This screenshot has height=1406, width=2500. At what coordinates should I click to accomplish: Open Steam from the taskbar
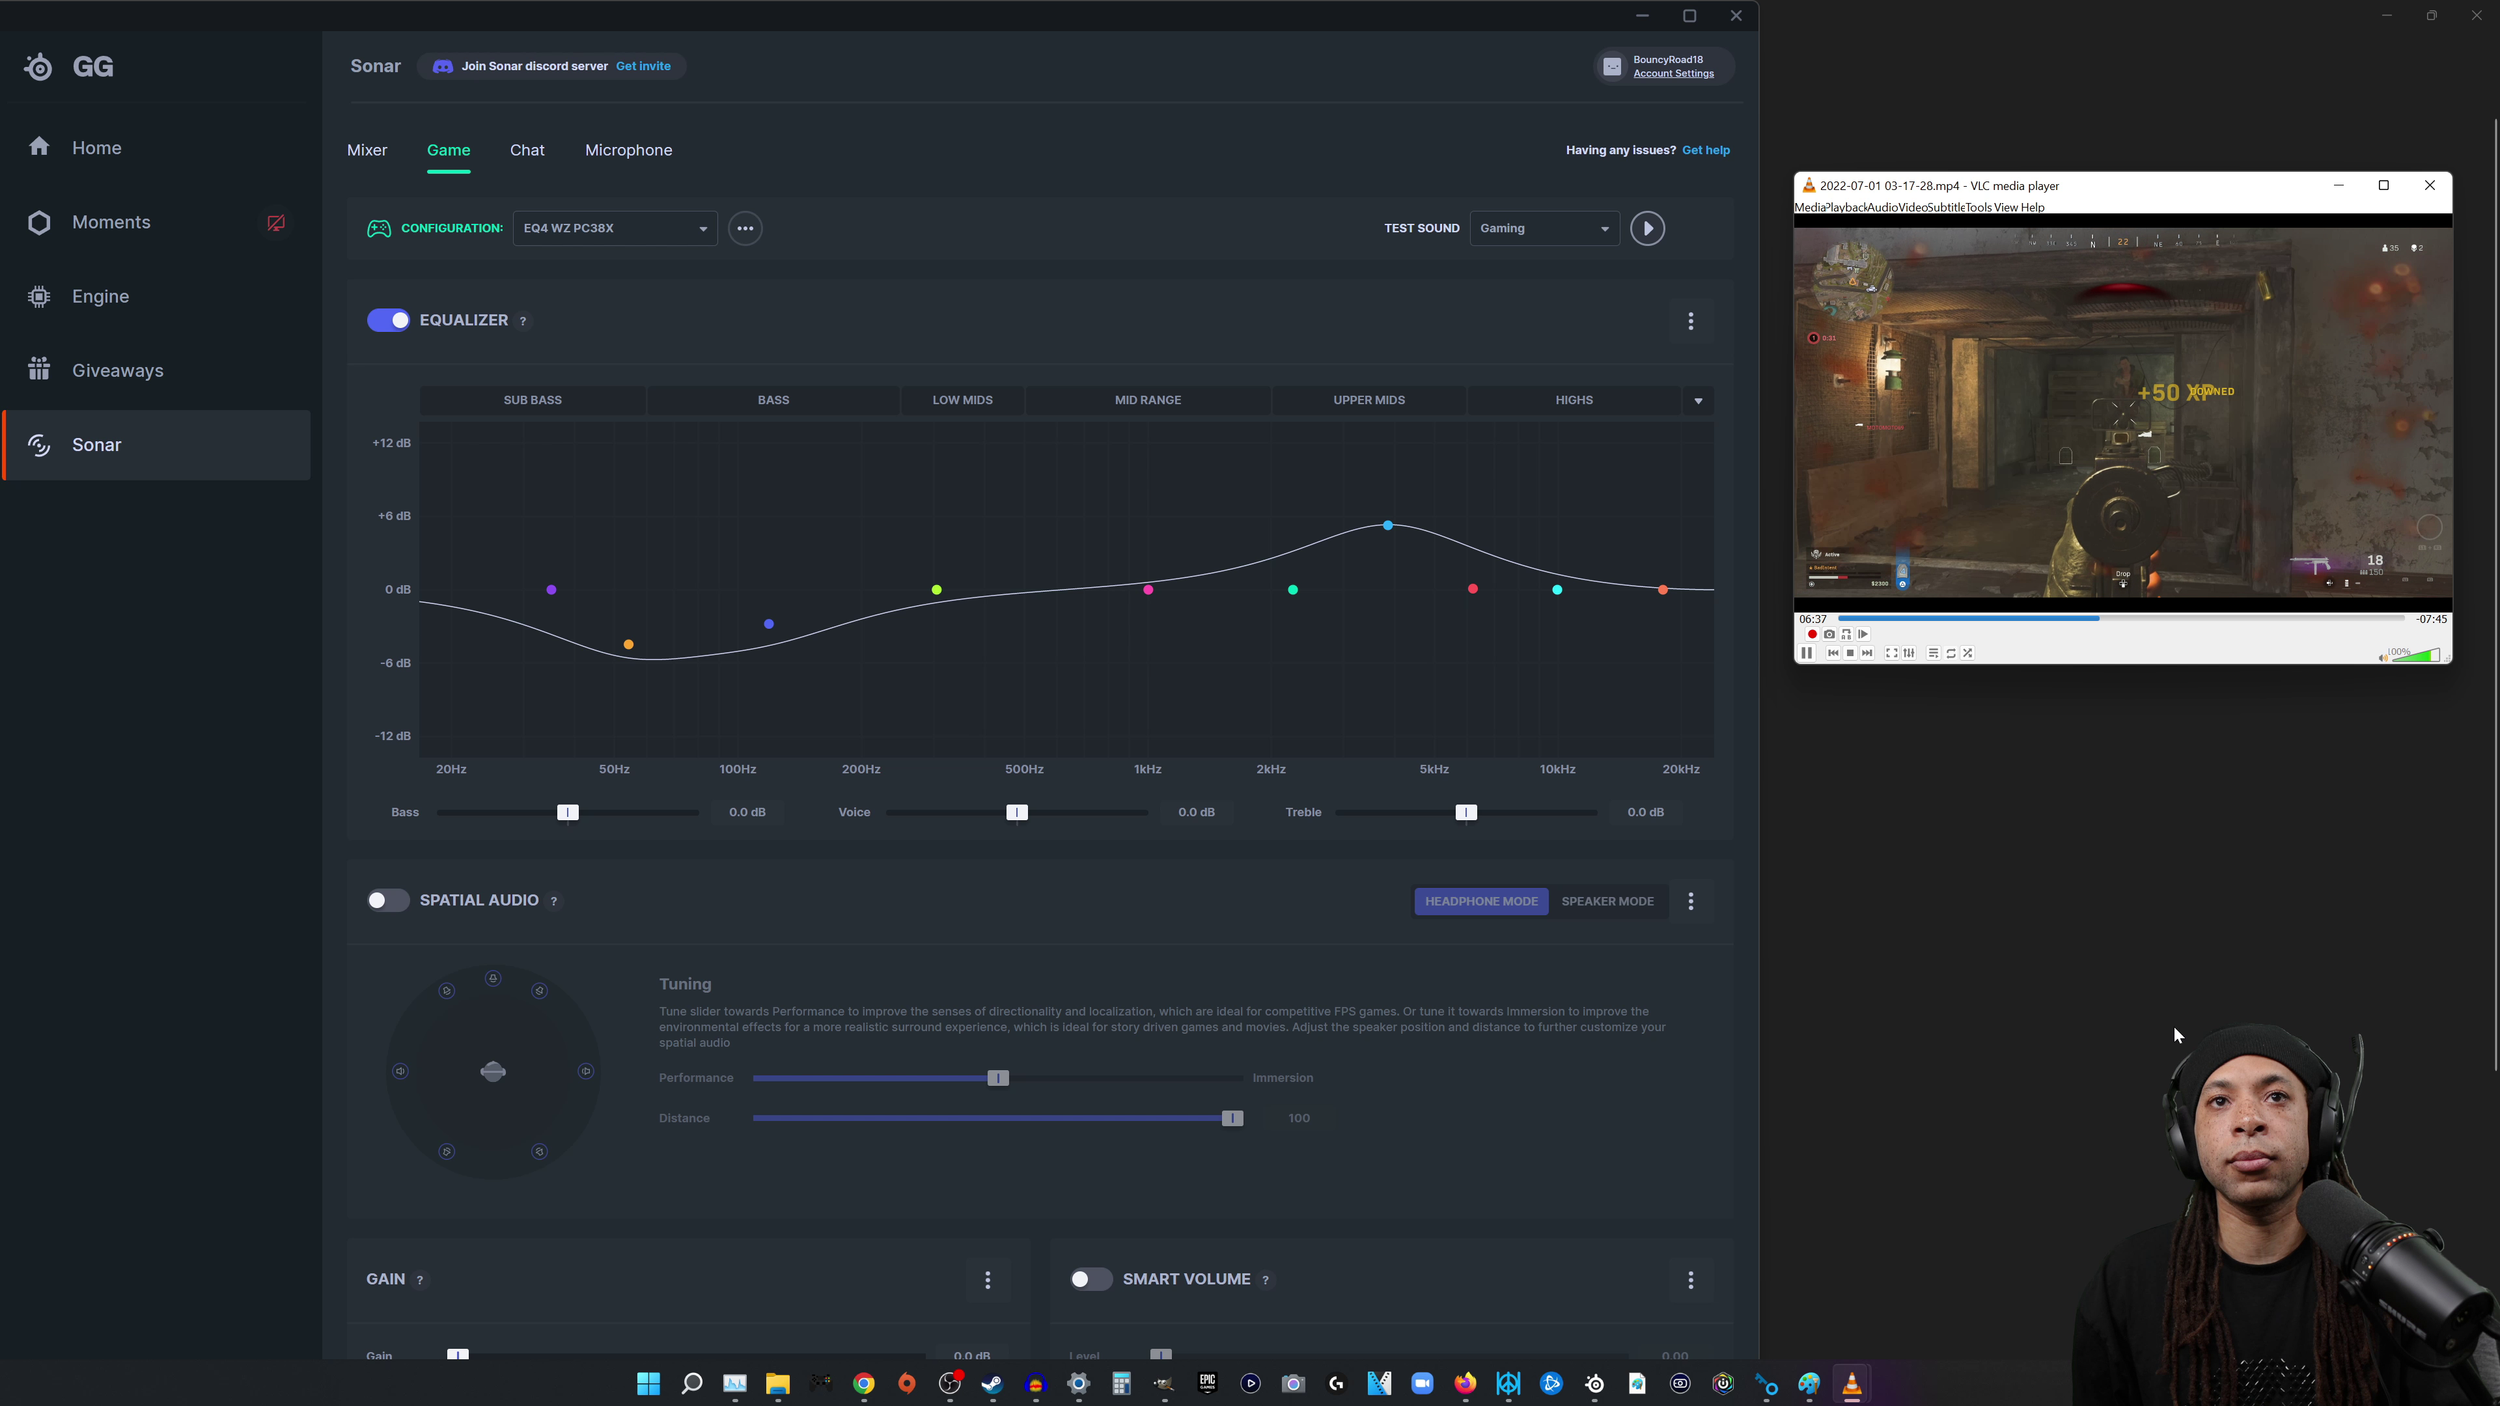tap(992, 1384)
